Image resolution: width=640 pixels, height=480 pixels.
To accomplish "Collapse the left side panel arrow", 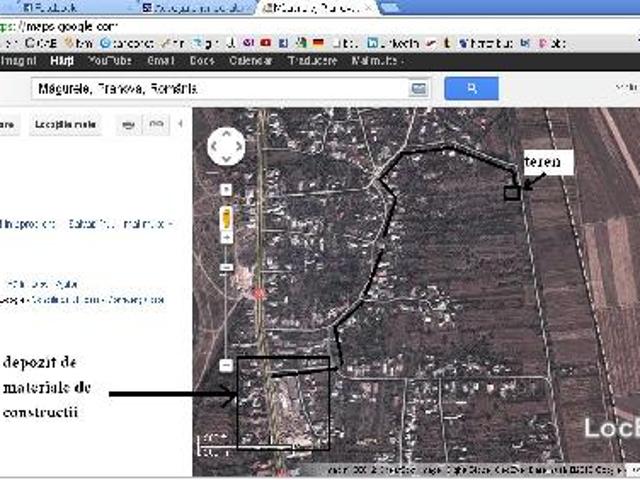I will (180, 124).
